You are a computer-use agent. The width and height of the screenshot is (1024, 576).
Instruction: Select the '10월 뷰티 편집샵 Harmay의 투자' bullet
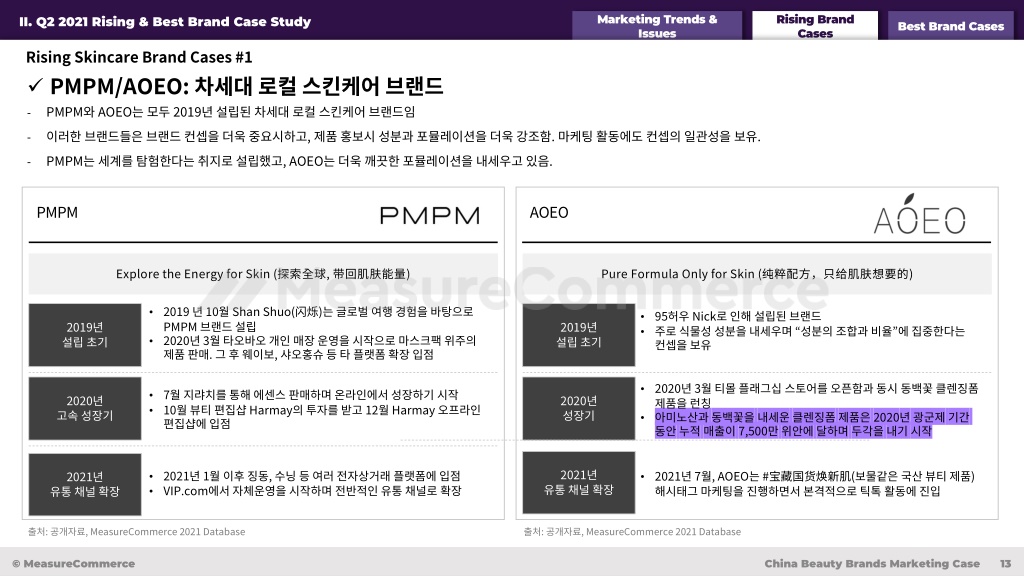pyautogui.click(x=322, y=417)
